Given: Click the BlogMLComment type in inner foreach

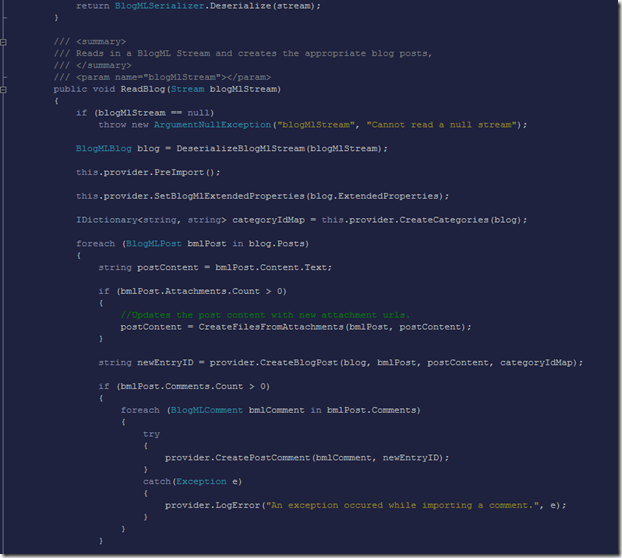Looking at the screenshot, I should coord(207,410).
